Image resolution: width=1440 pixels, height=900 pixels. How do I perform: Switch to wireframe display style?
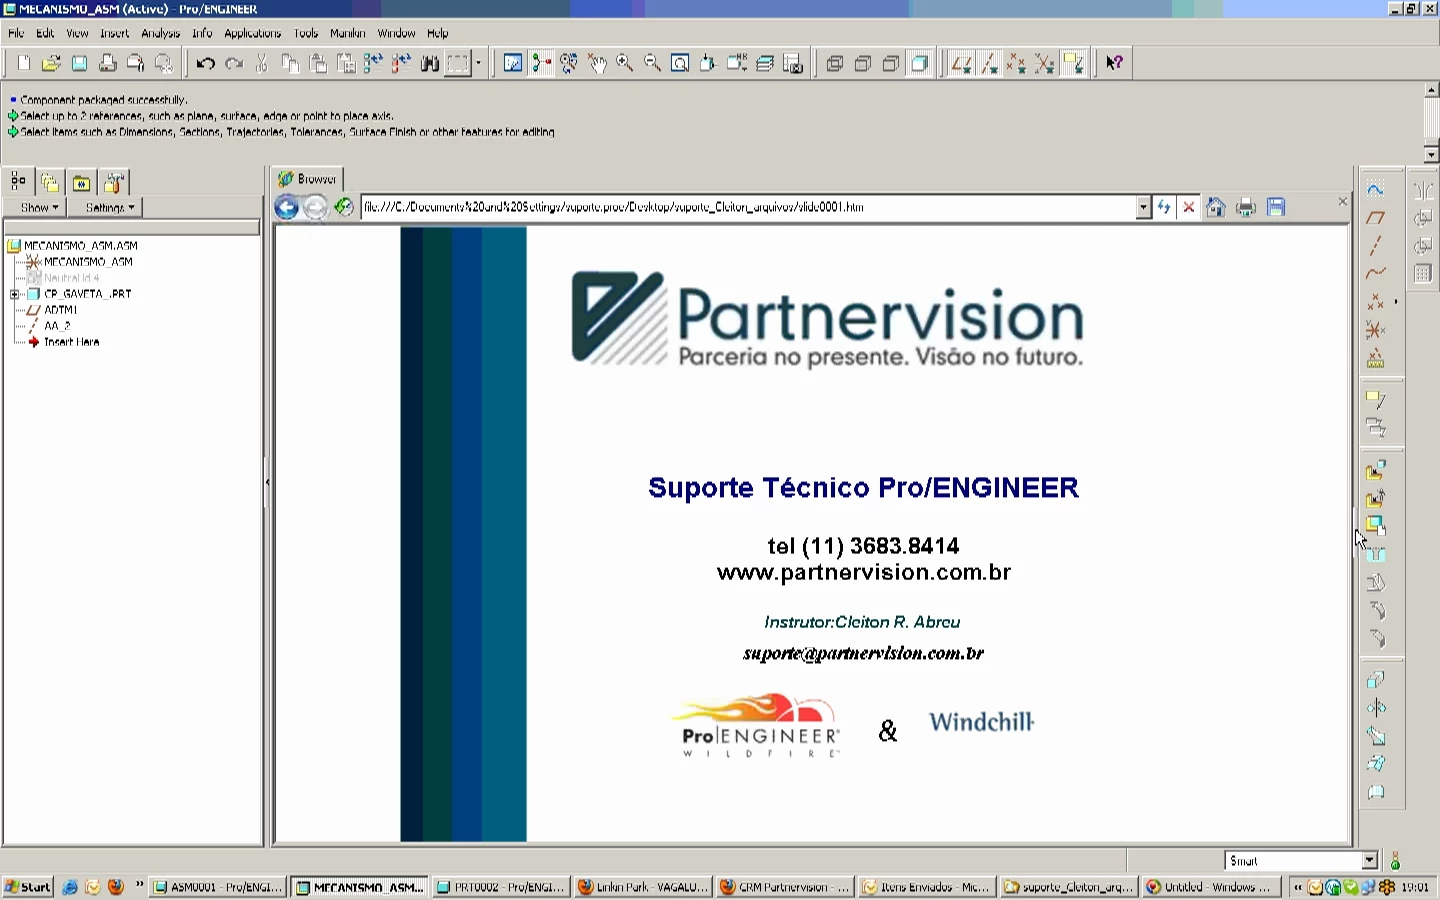click(x=835, y=63)
